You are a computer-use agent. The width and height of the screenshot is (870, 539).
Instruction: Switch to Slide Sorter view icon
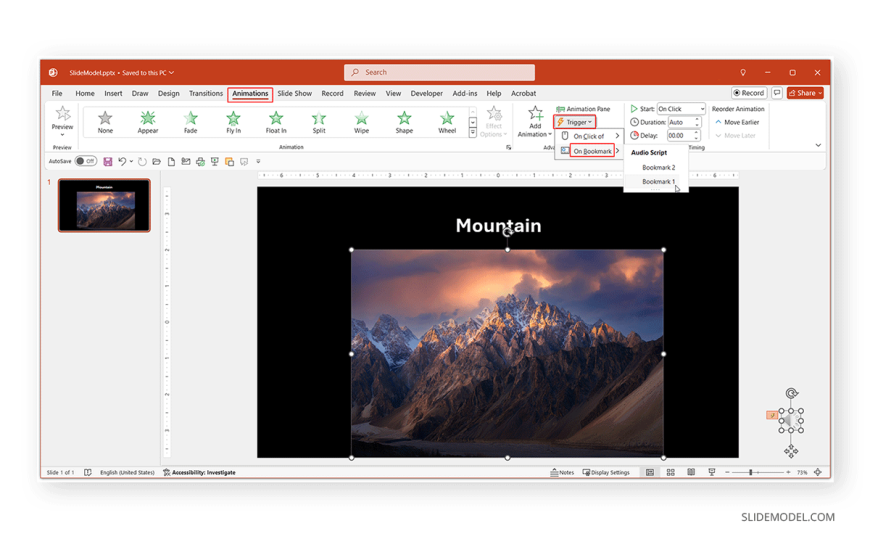(x=670, y=472)
